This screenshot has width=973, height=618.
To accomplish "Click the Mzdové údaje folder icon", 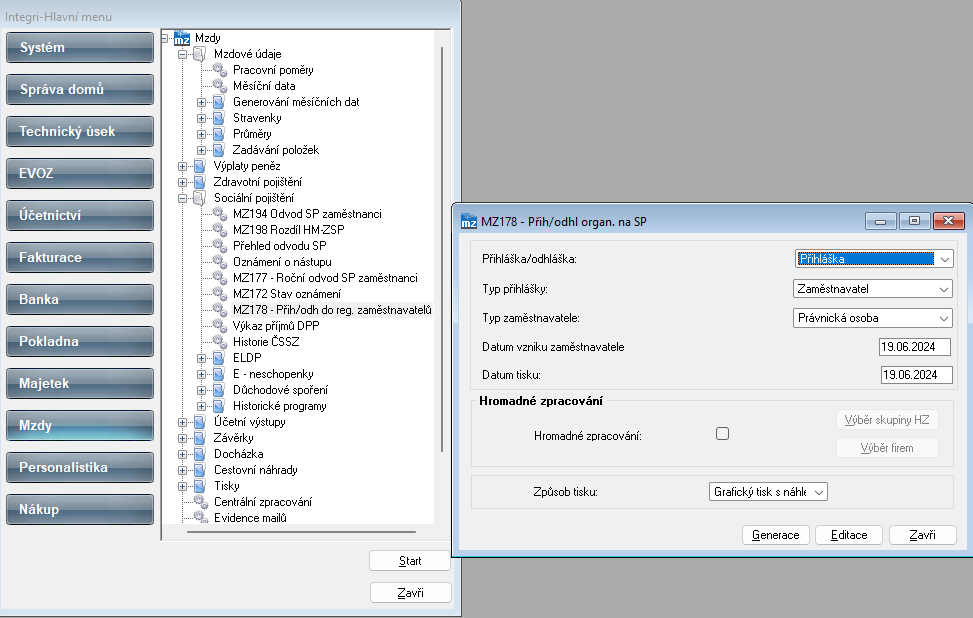I will point(200,54).
